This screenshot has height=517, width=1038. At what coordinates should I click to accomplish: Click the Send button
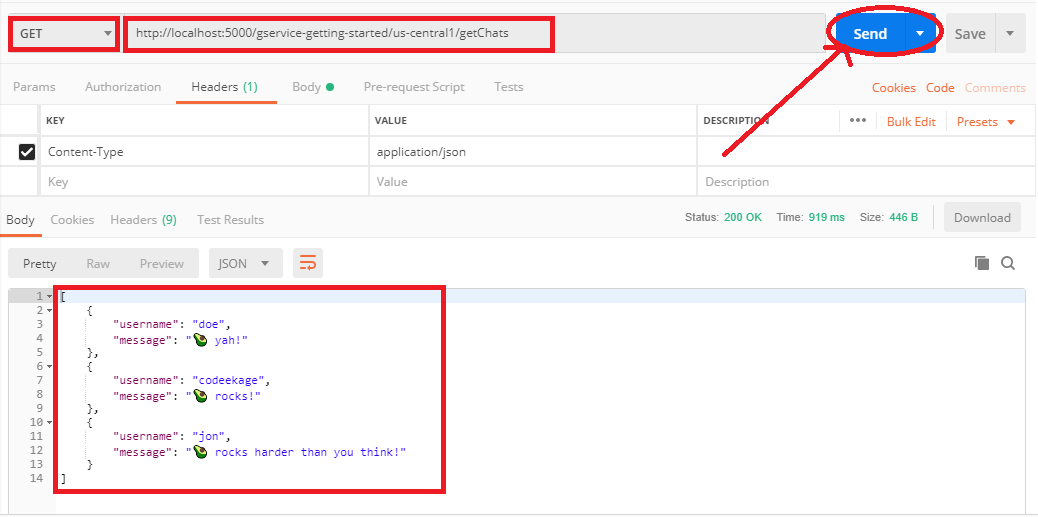coord(870,33)
